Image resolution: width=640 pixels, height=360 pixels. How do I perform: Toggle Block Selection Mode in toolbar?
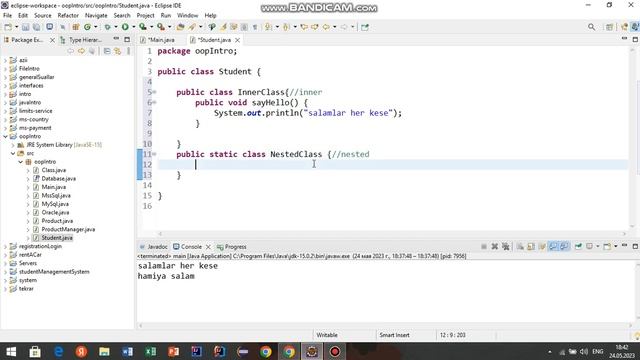click(x=244, y=27)
